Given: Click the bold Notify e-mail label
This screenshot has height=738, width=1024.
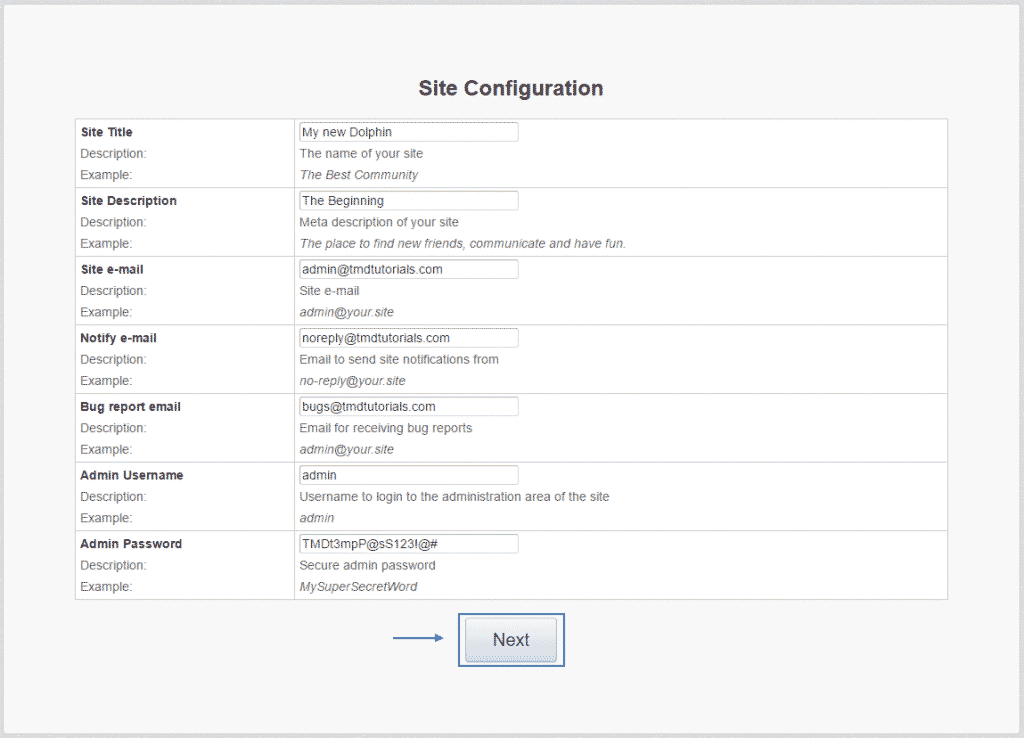Looking at the screenshot, I should coord(118,338).
